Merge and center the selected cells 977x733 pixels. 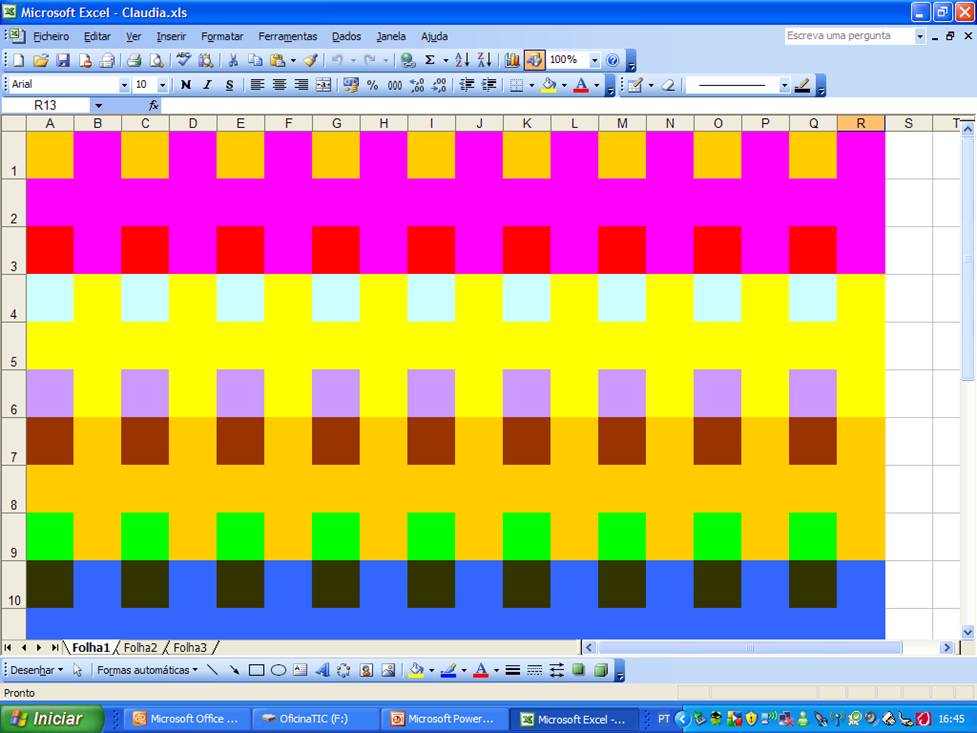[323, 85]
